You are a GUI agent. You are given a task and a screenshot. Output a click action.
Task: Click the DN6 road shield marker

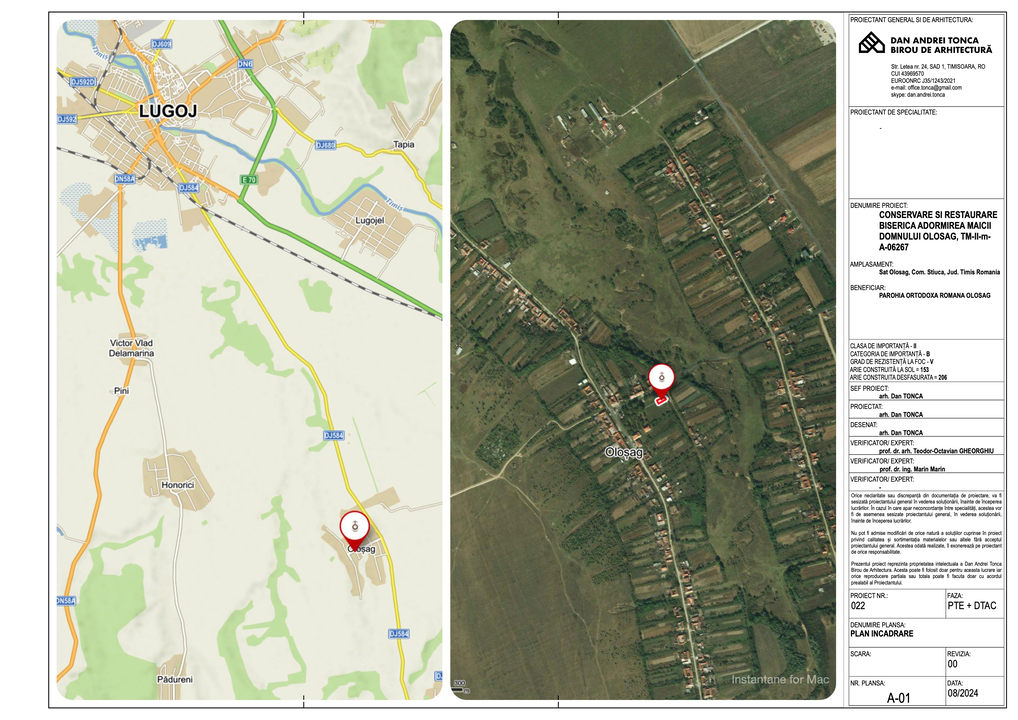245,64
